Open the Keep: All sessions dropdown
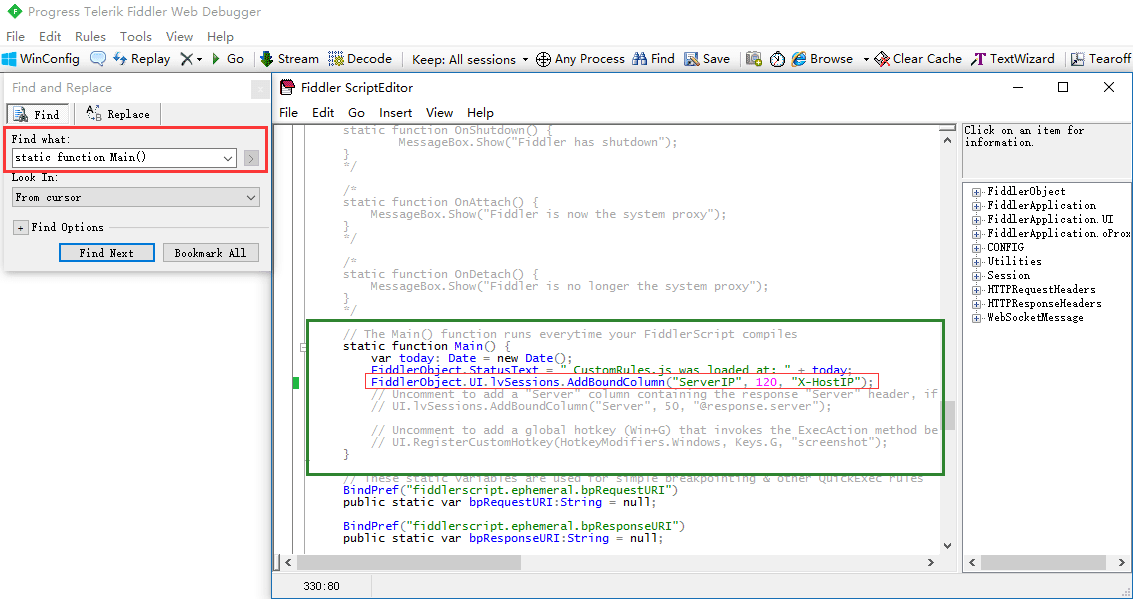Image resolution: width=1133 pixels, height=599 pixels. pos(470,59)
